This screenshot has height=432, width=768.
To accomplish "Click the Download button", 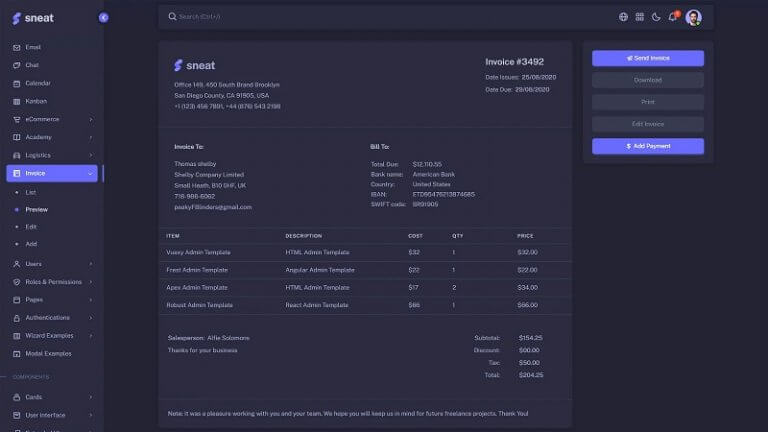I will pyautogui.click(x=647, y=80).
